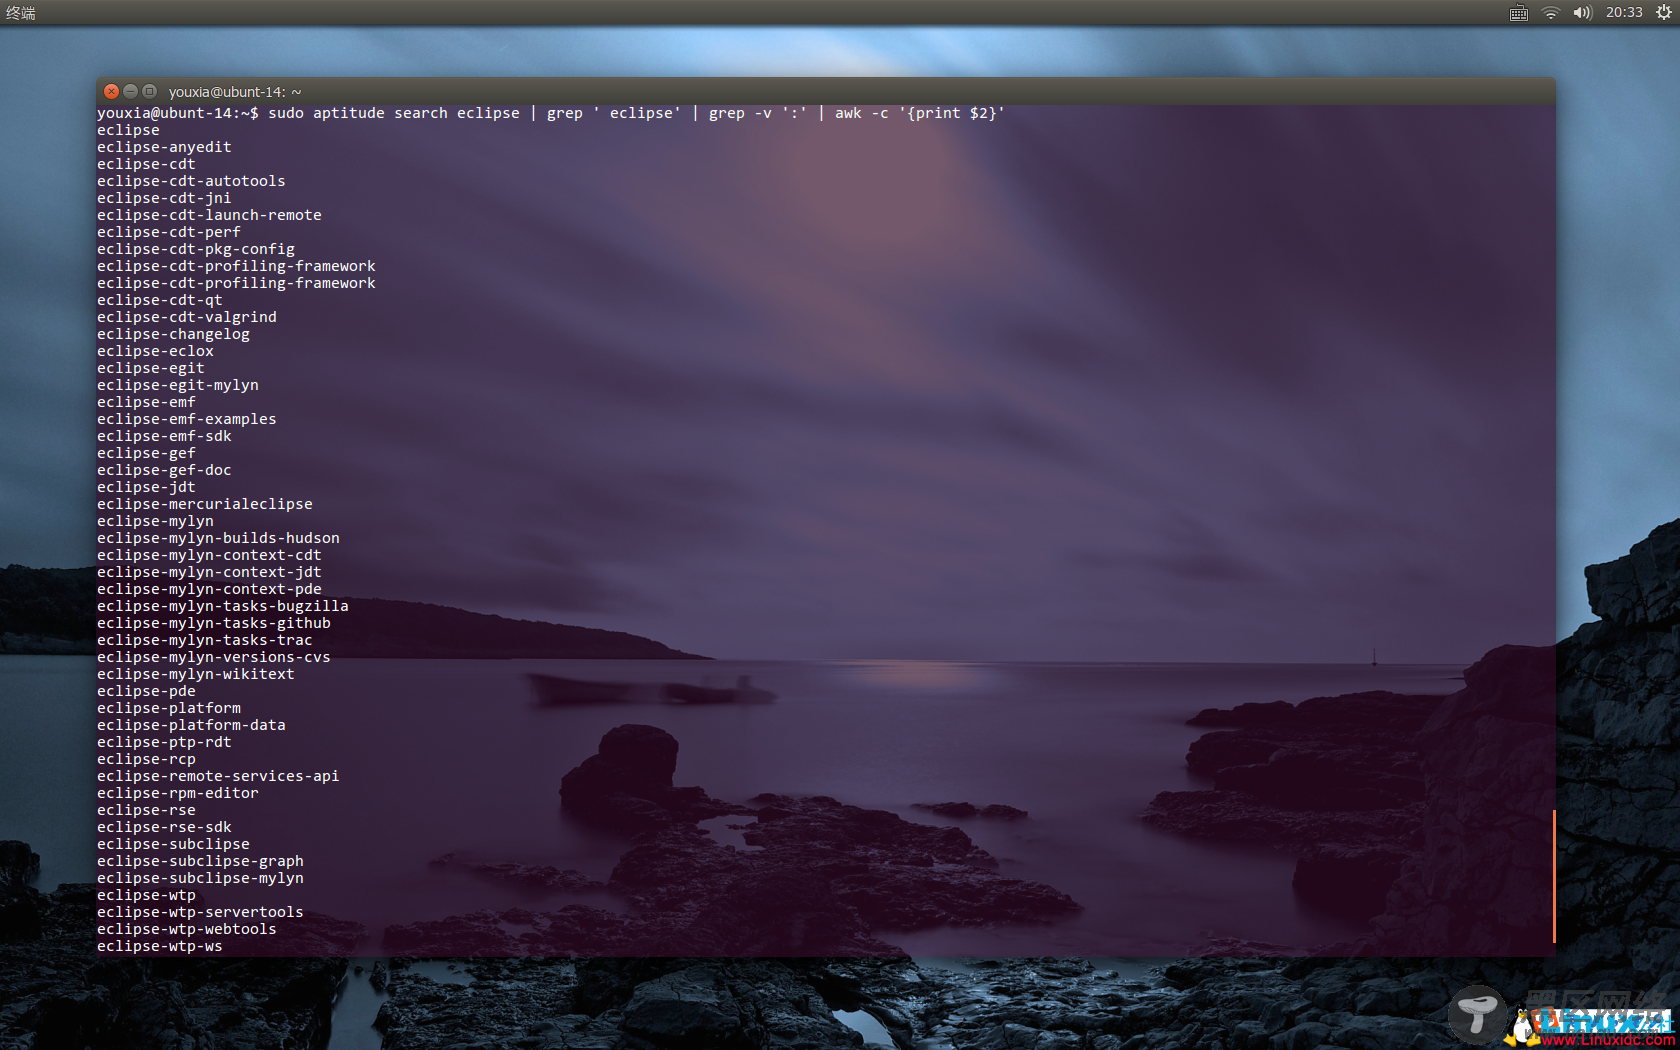Minimize the terminal window

tap(130, 91)
